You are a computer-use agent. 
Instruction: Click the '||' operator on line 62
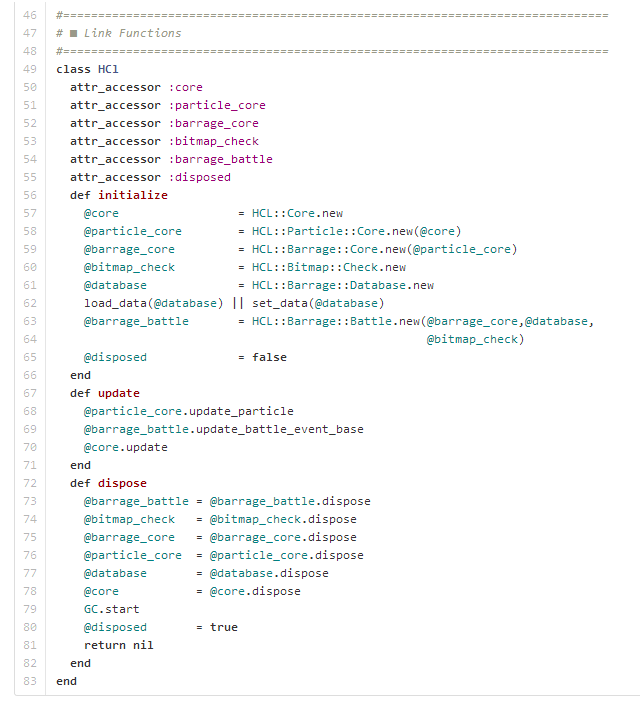click(238, 303)
